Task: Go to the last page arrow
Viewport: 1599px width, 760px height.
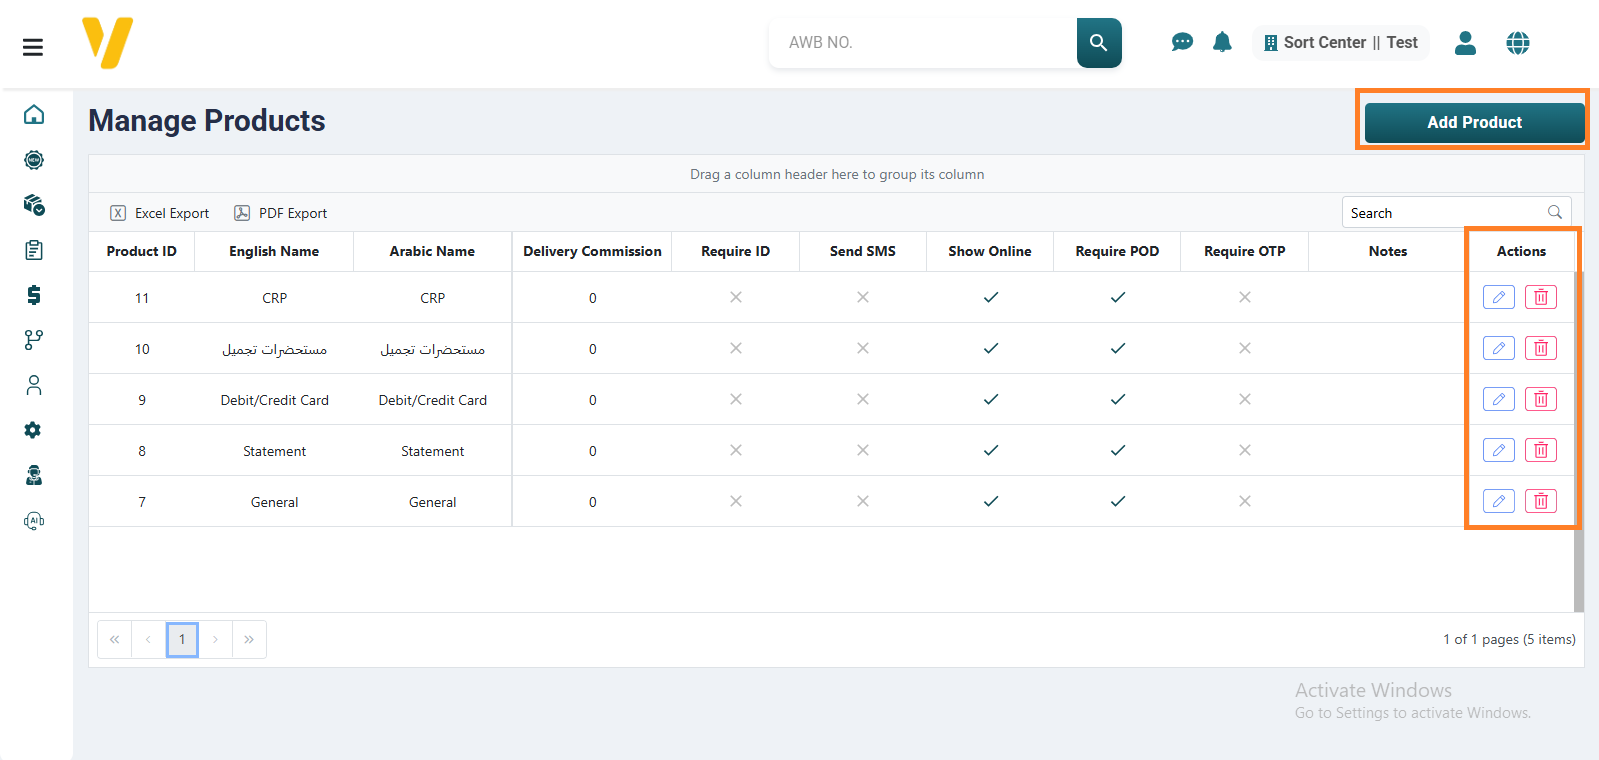Action: [x=249, y=639]
